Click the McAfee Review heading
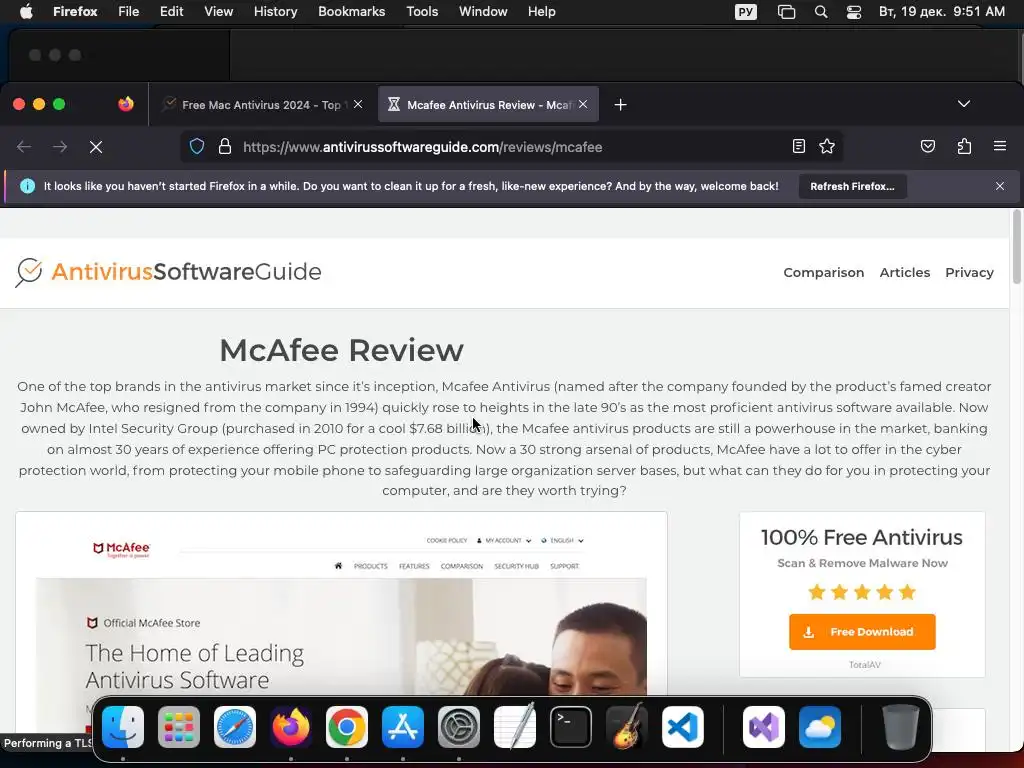 [x=342, y=350]
